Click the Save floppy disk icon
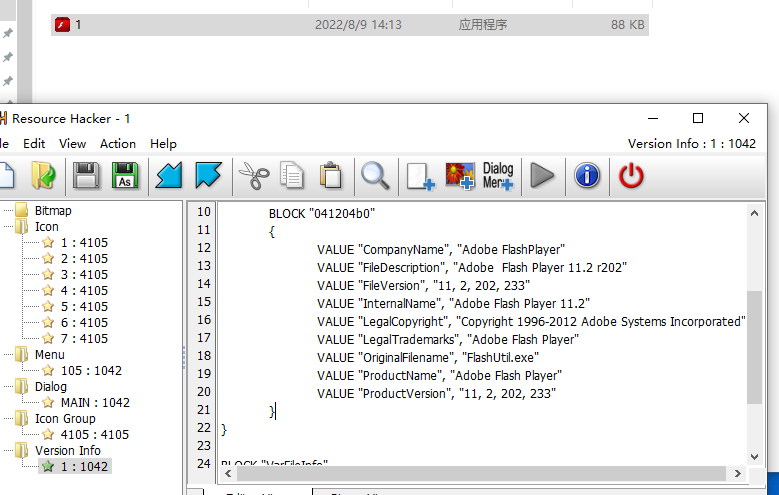The height and width of the screenshot is (495, 779). (x=86, y=175)
